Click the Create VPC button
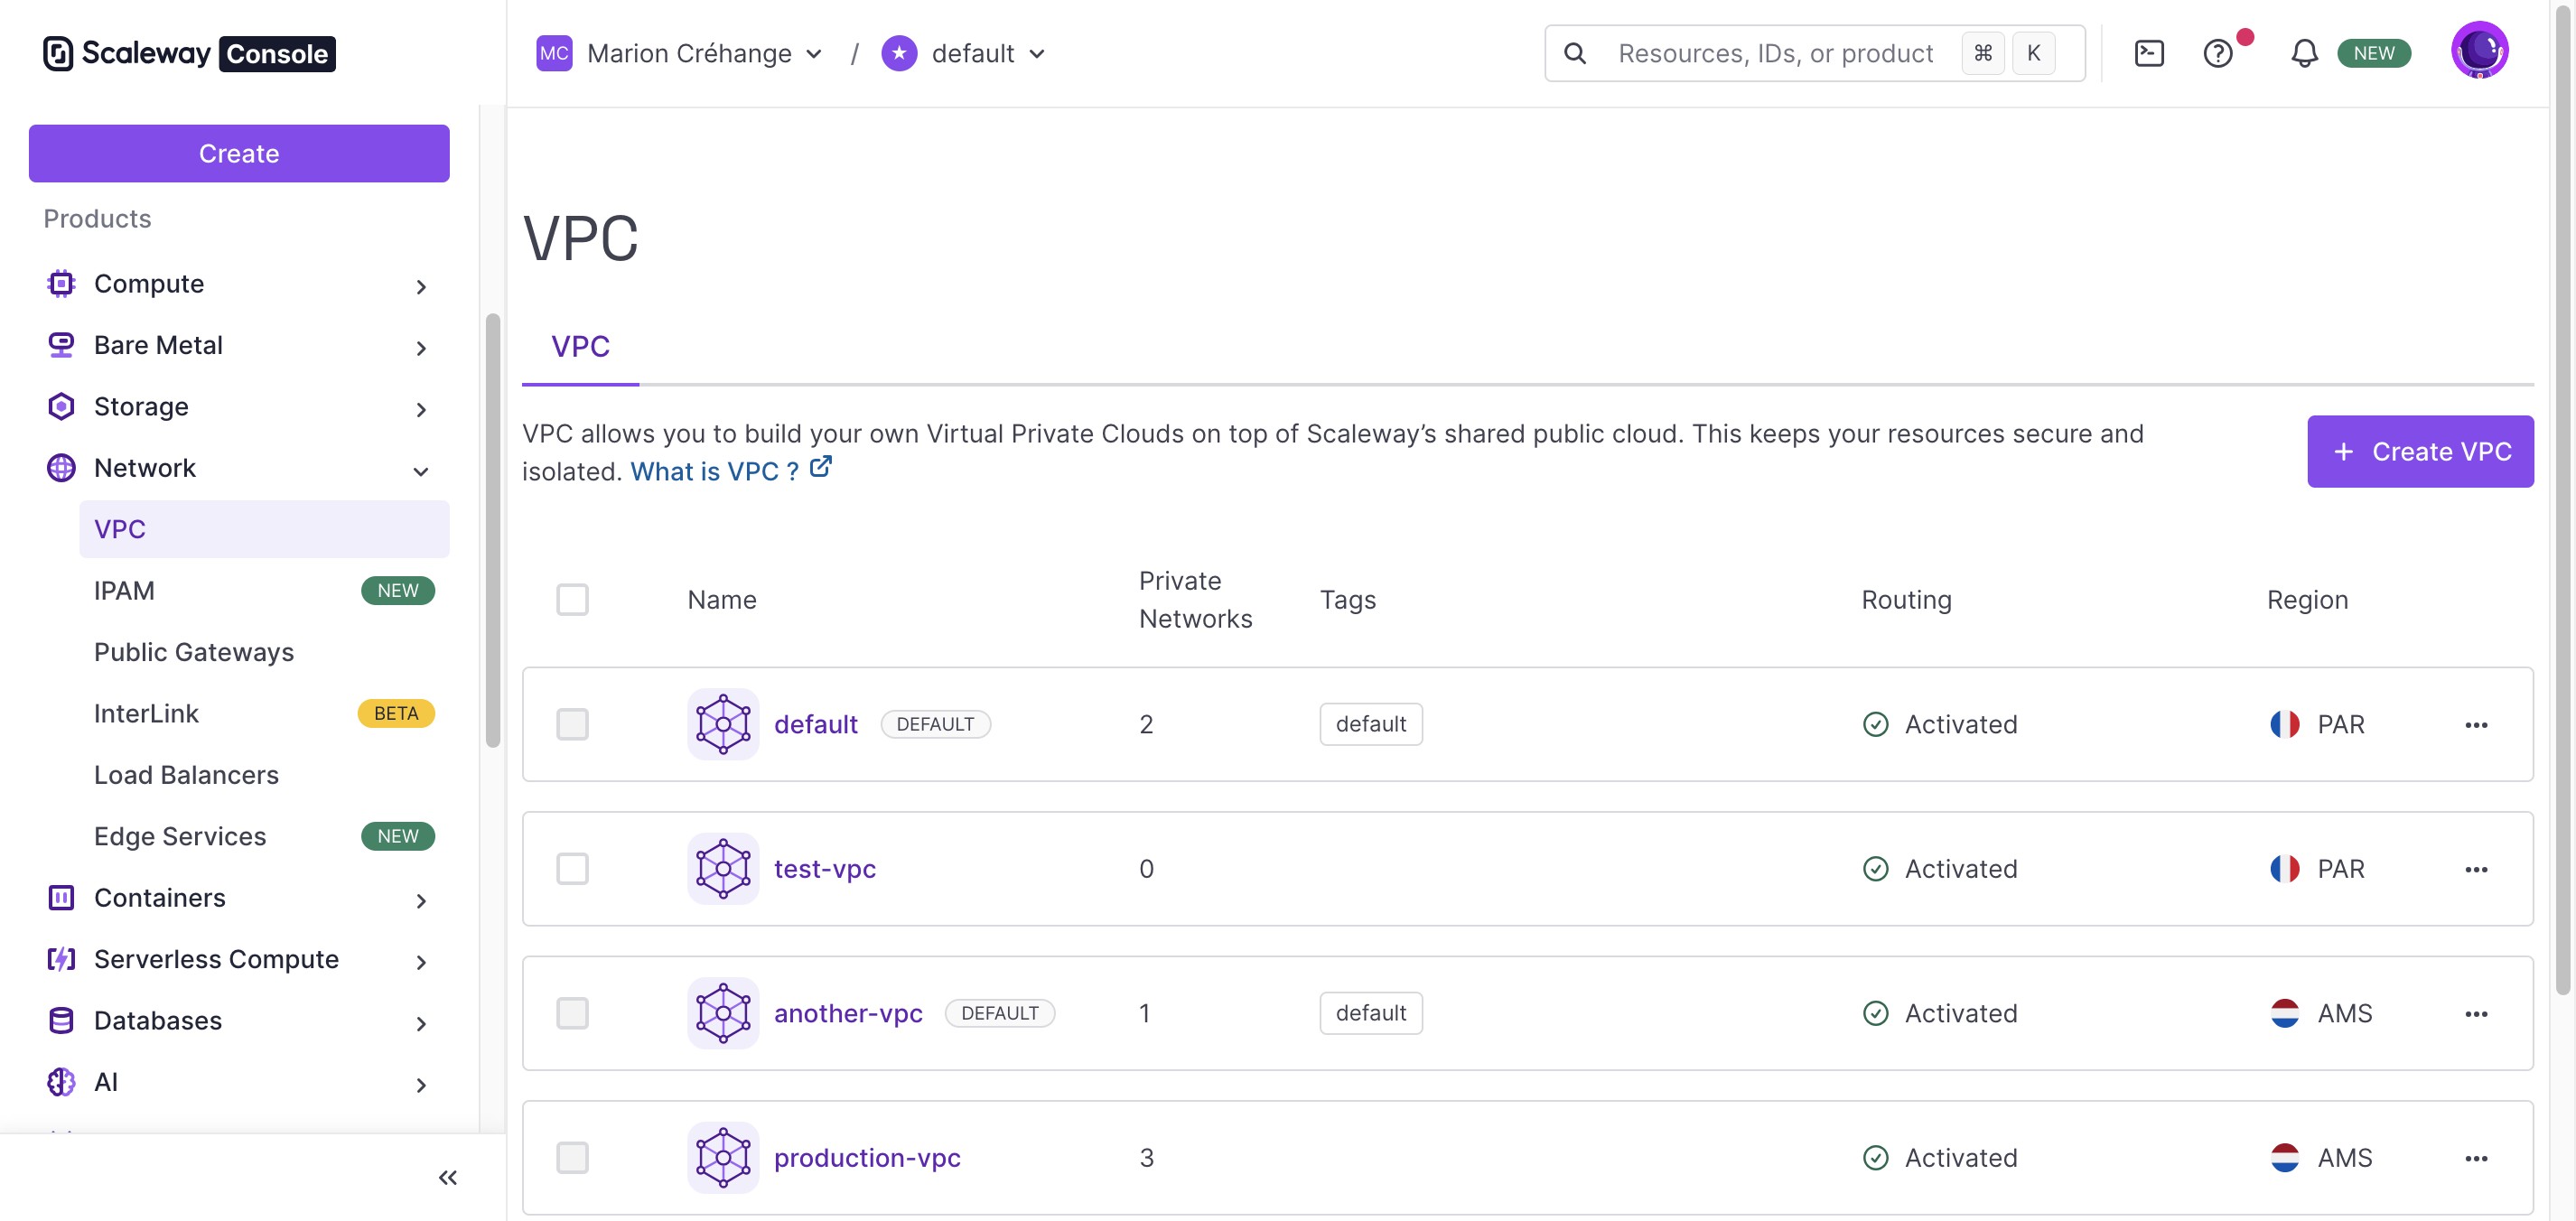 coord(2420,451)
